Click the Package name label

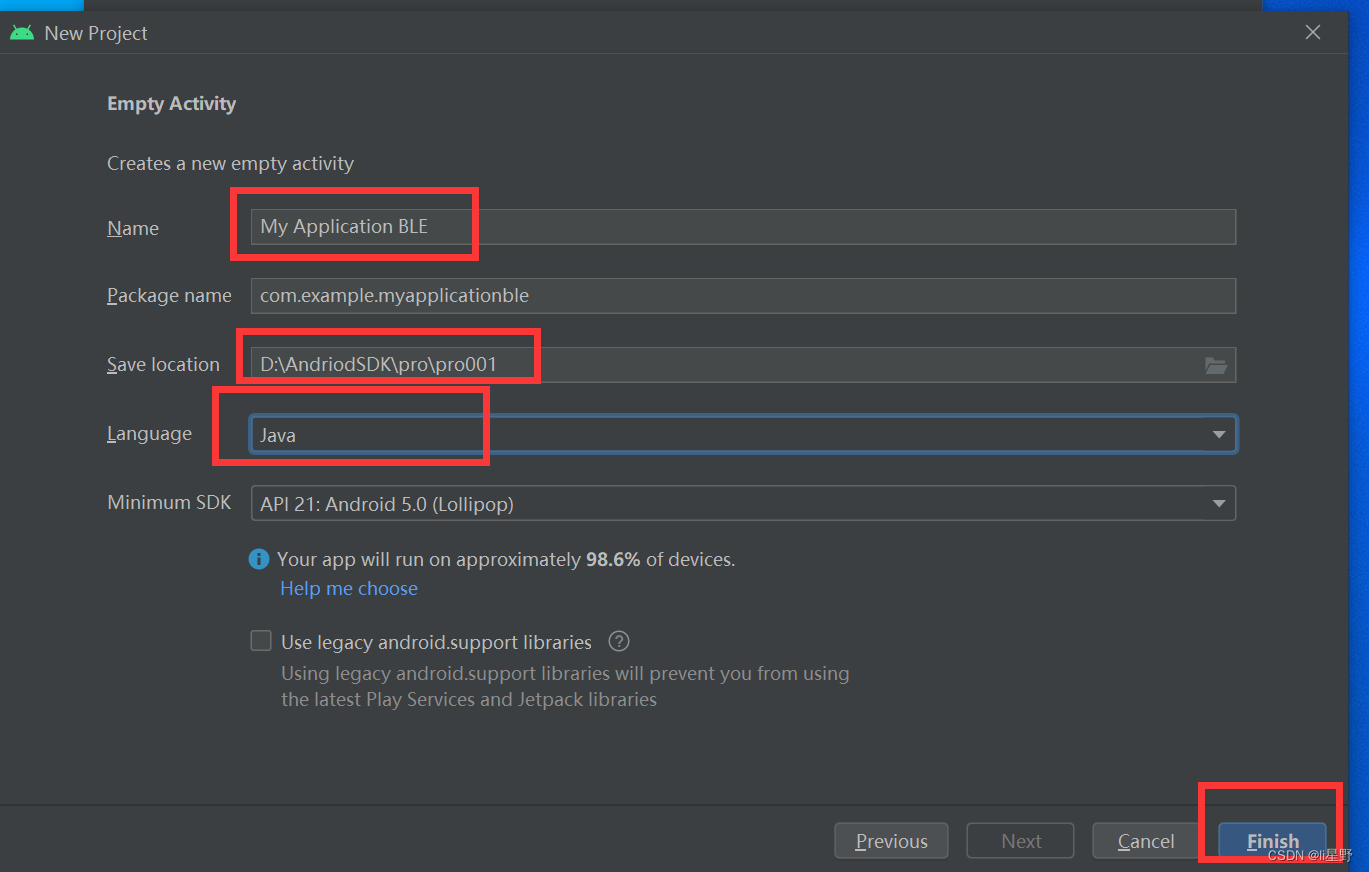[x=169, y=296]
